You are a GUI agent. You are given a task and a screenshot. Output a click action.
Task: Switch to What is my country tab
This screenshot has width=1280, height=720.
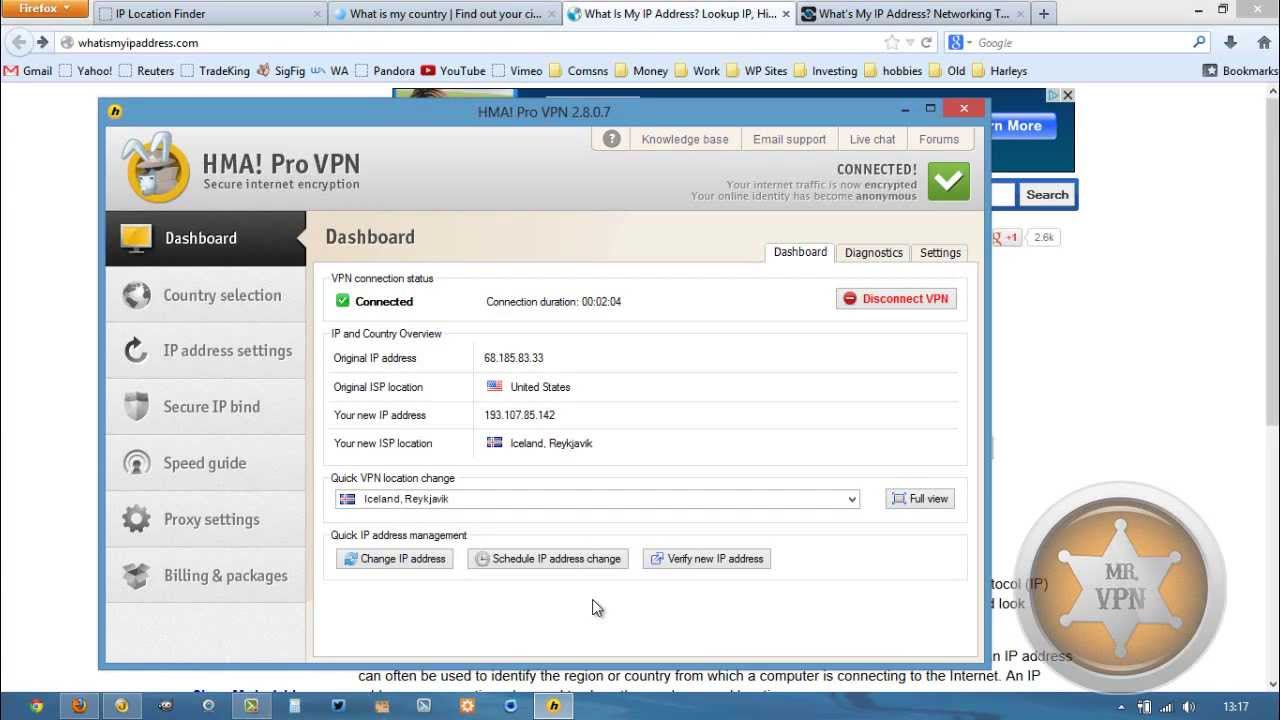[445, 14]
